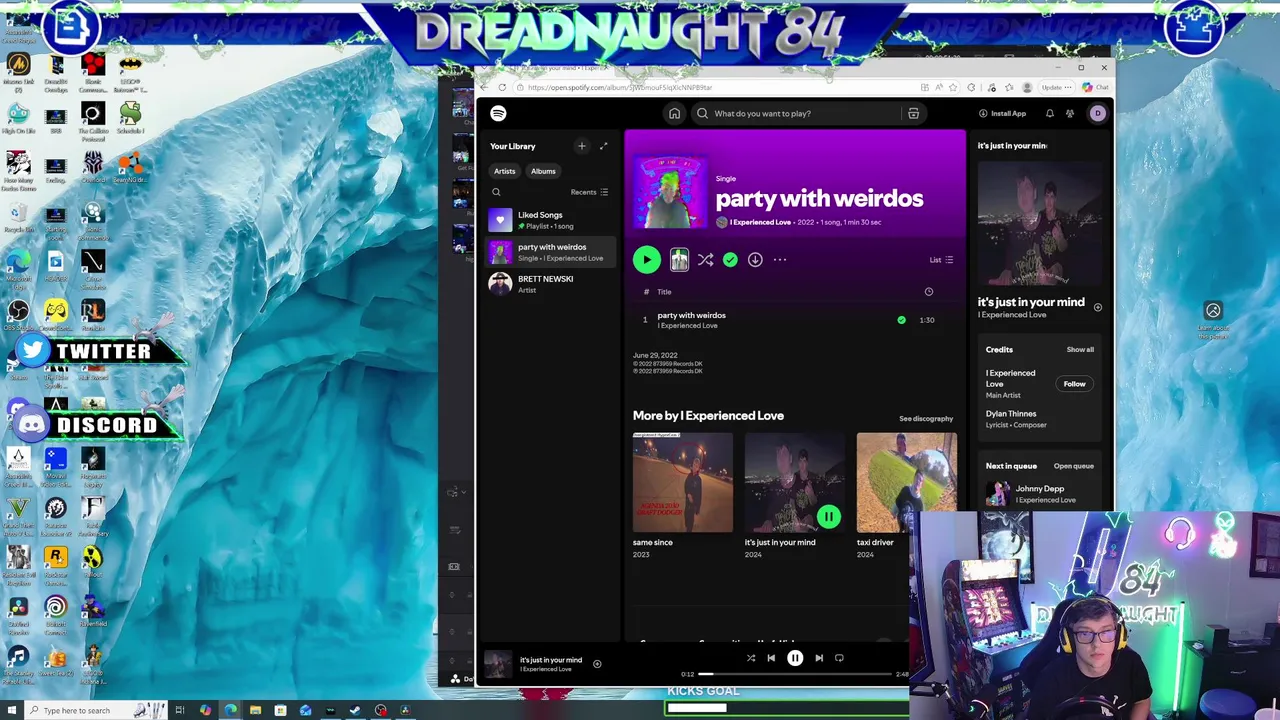Screen dimensions: 1280x720
Task: Reload the browser page
Action: coord(502,87)
